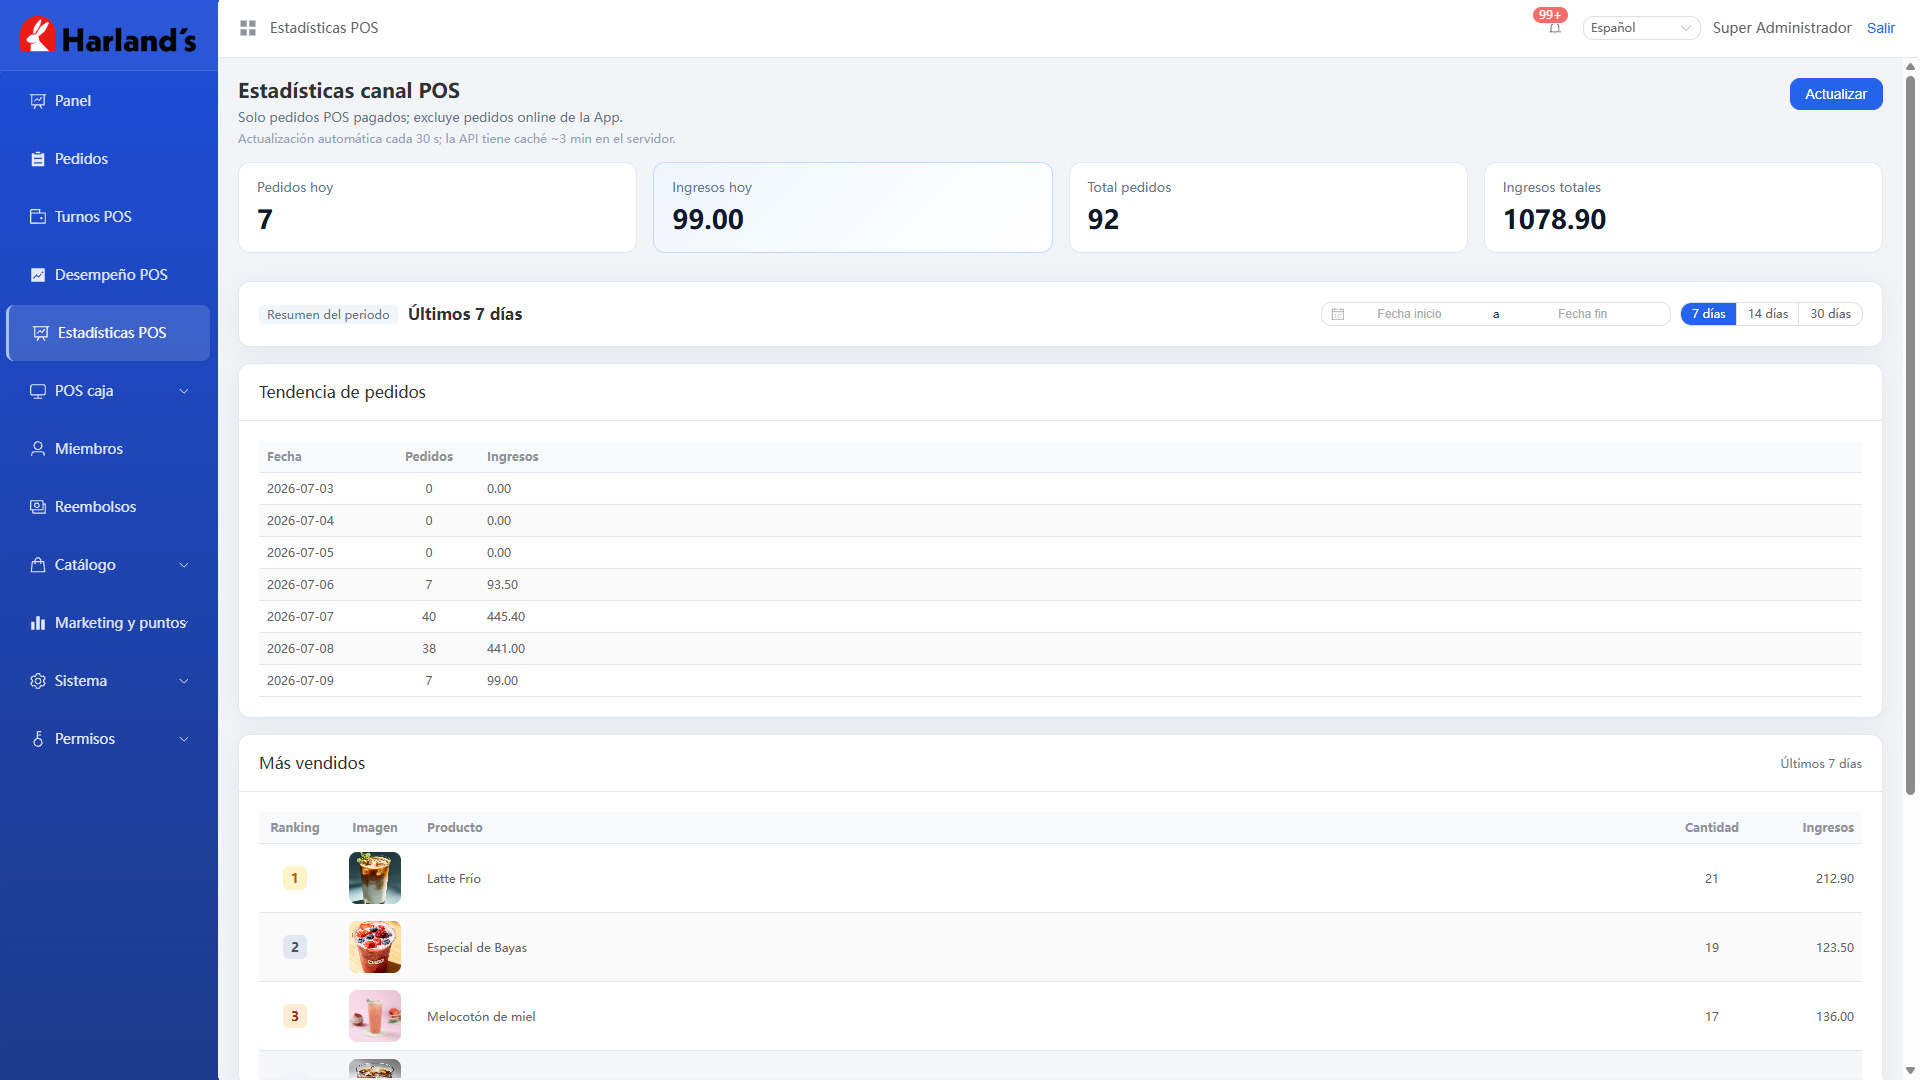Open the Panel menu item
The height and width of the screenshot is (1080, 1920).
pyautogui.click(x=109, y=101)
